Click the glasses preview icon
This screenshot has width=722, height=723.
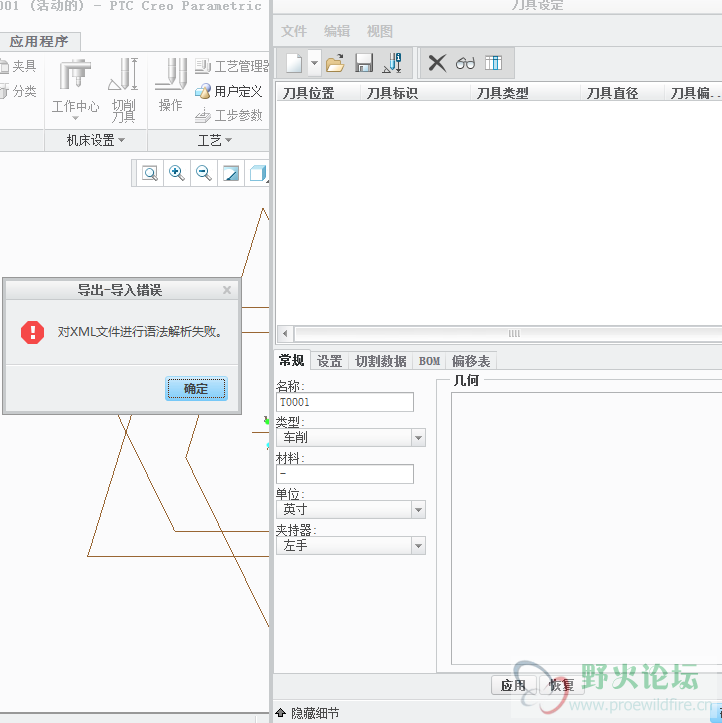tap(465, 63)
